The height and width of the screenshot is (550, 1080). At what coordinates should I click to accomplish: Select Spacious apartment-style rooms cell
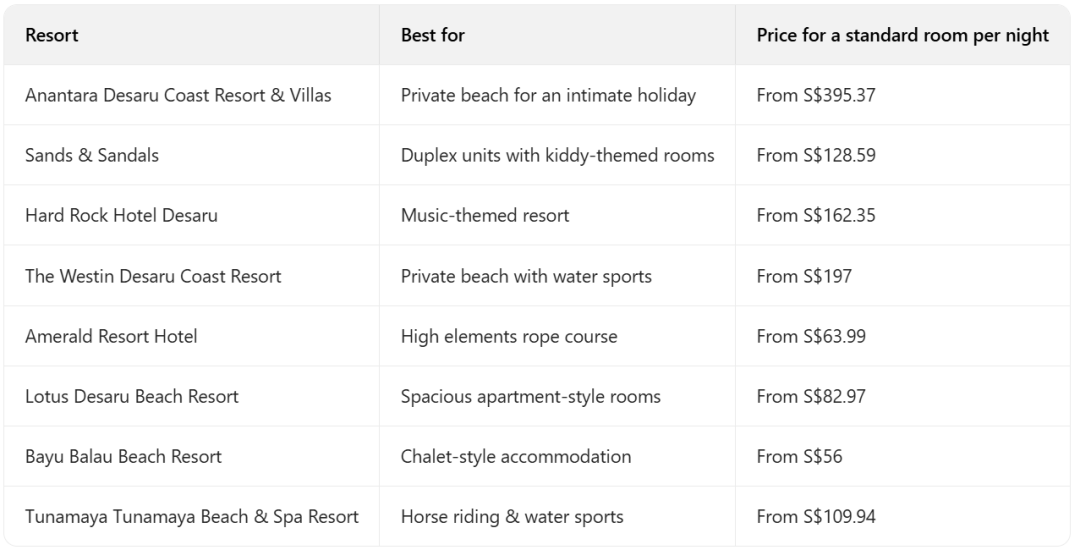pos(530,396)
